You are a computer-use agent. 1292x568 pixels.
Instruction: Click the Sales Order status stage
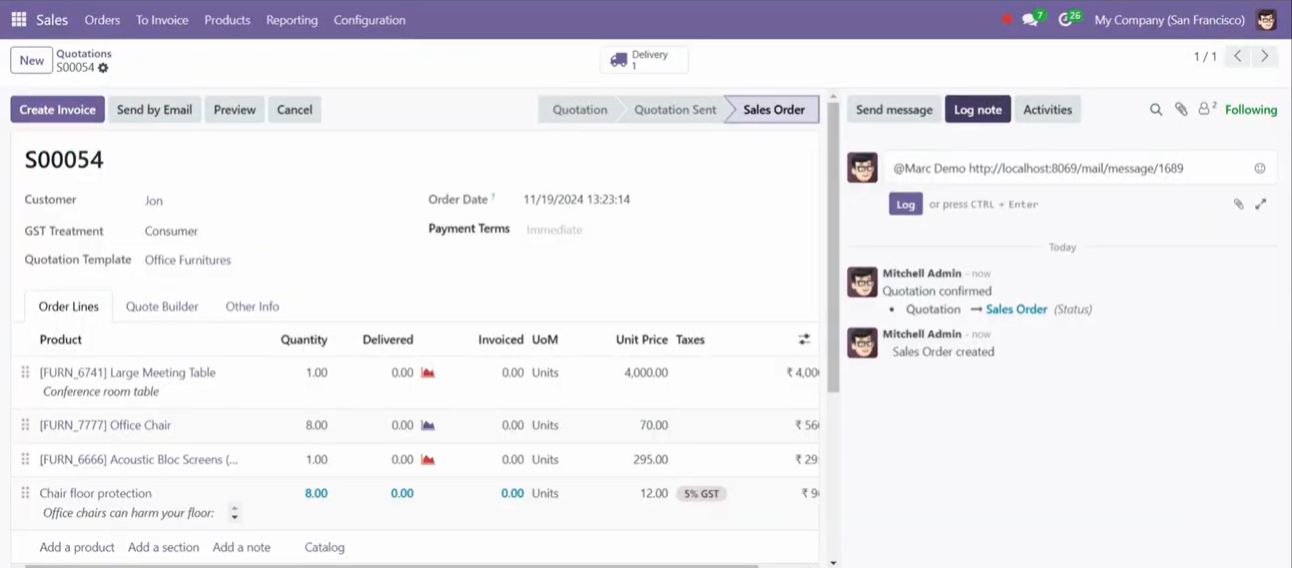773,110
